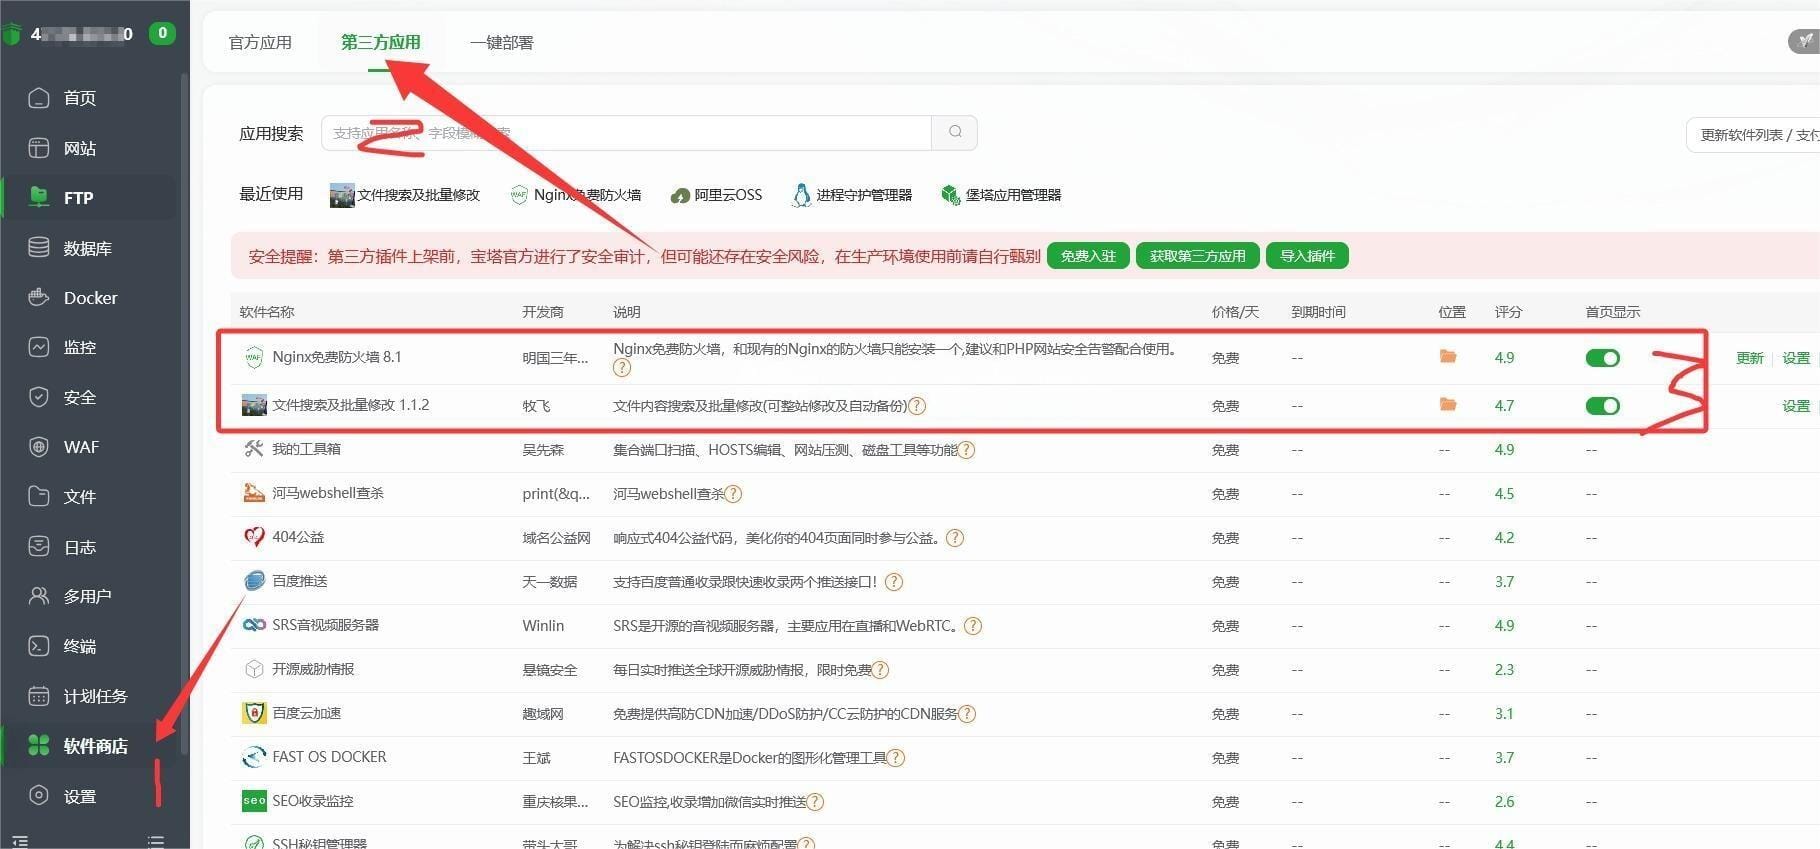Expand the sidebar list icon at bottom

pos(155,841)
